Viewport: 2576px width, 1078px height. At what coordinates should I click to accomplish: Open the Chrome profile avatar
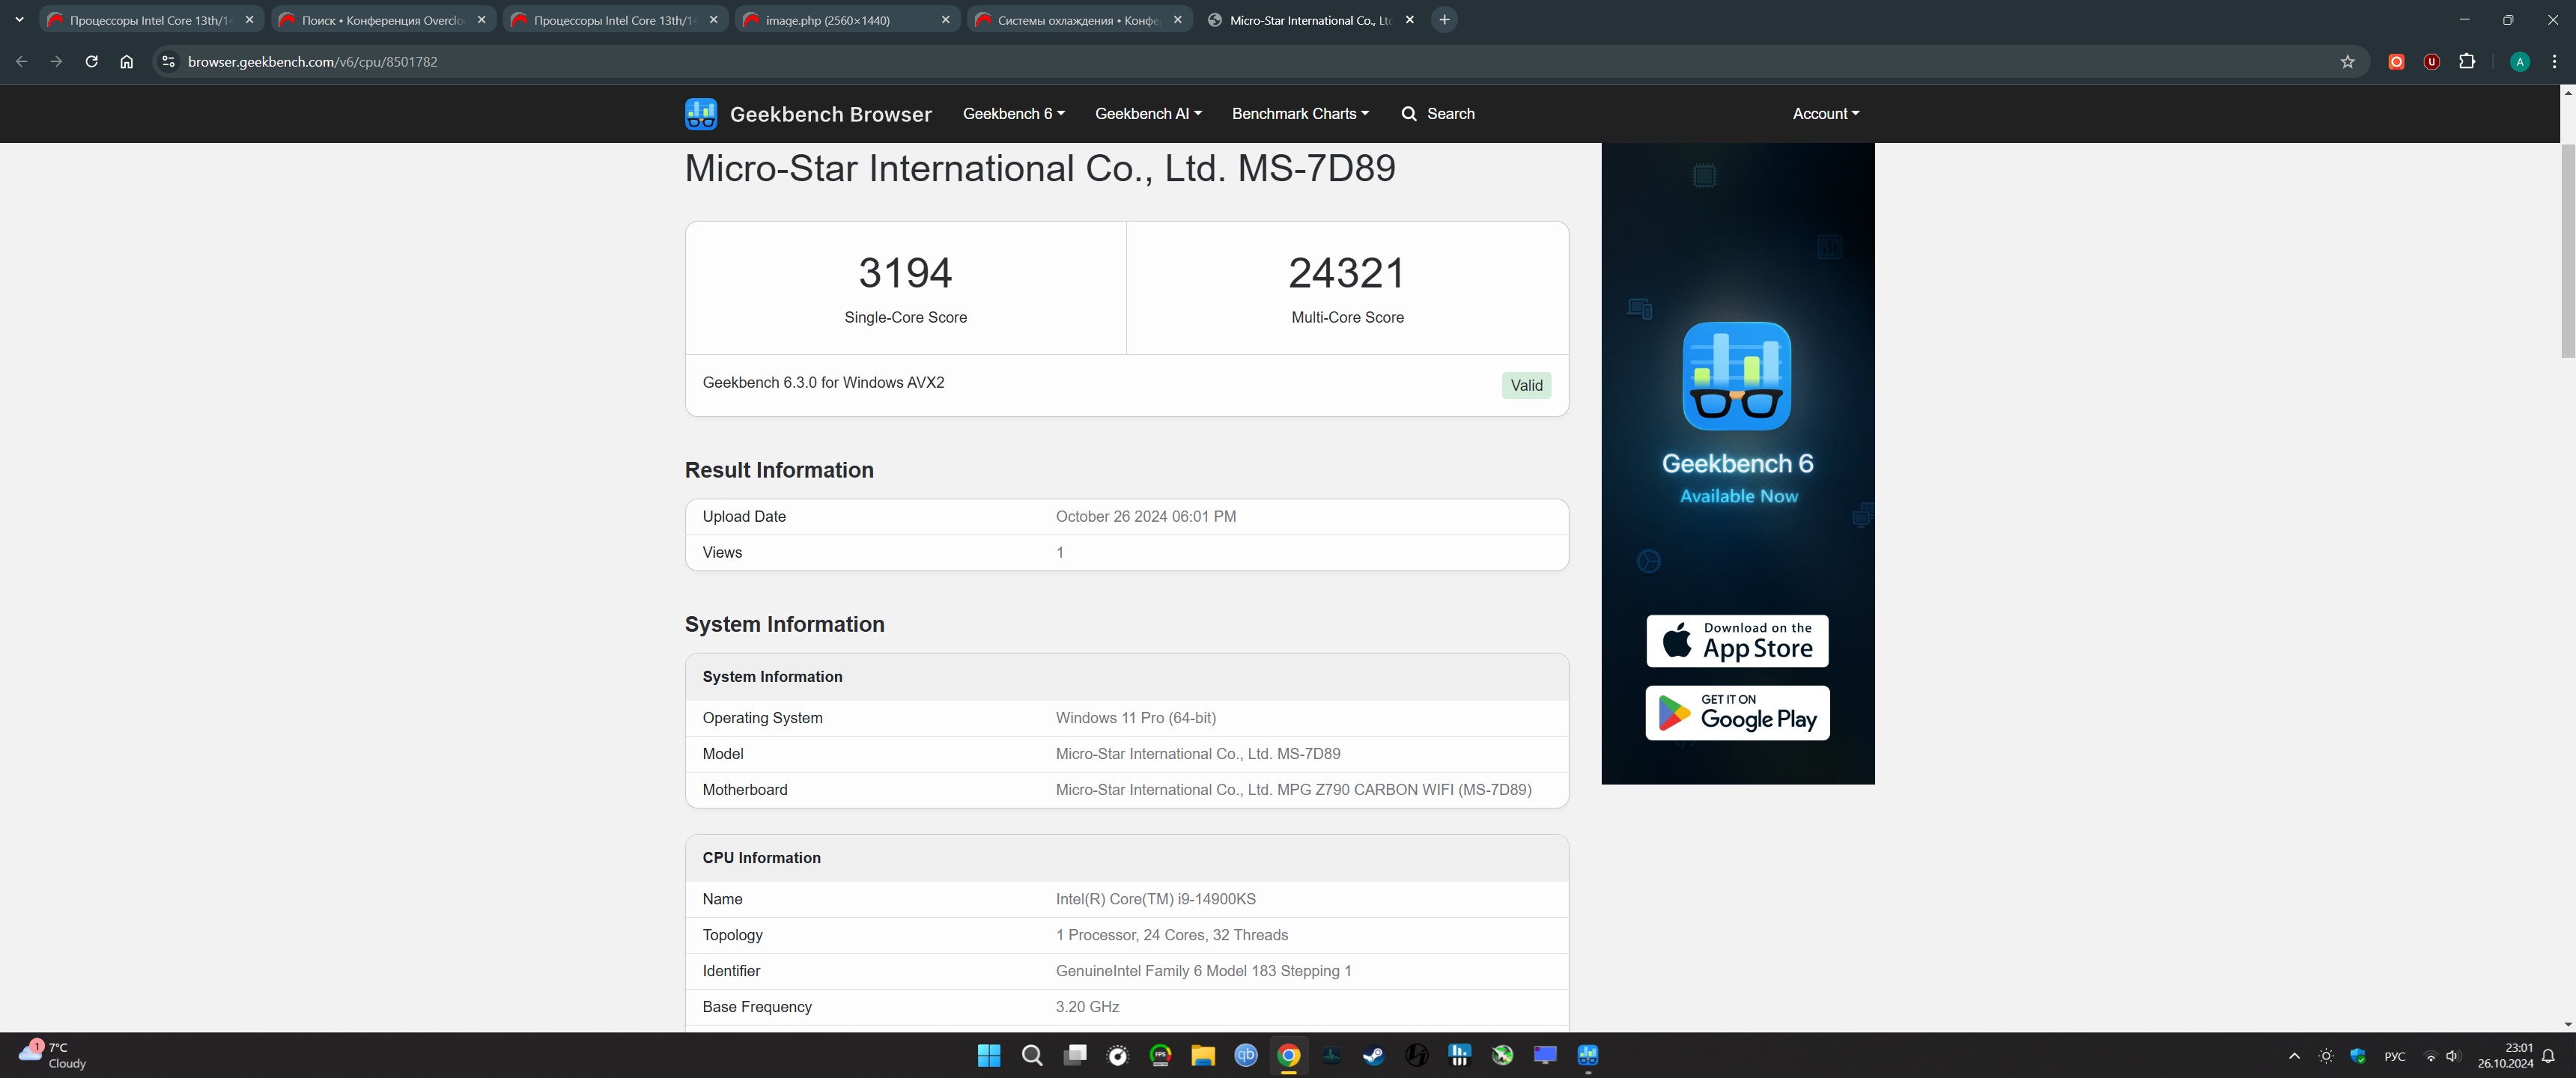[2519, 62]
